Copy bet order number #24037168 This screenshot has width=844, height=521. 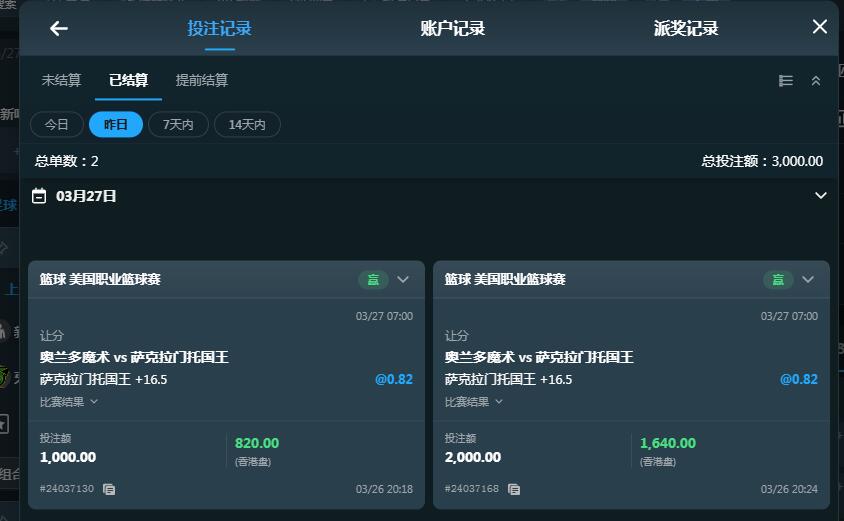pyautogui.click(x=514, y=489)
